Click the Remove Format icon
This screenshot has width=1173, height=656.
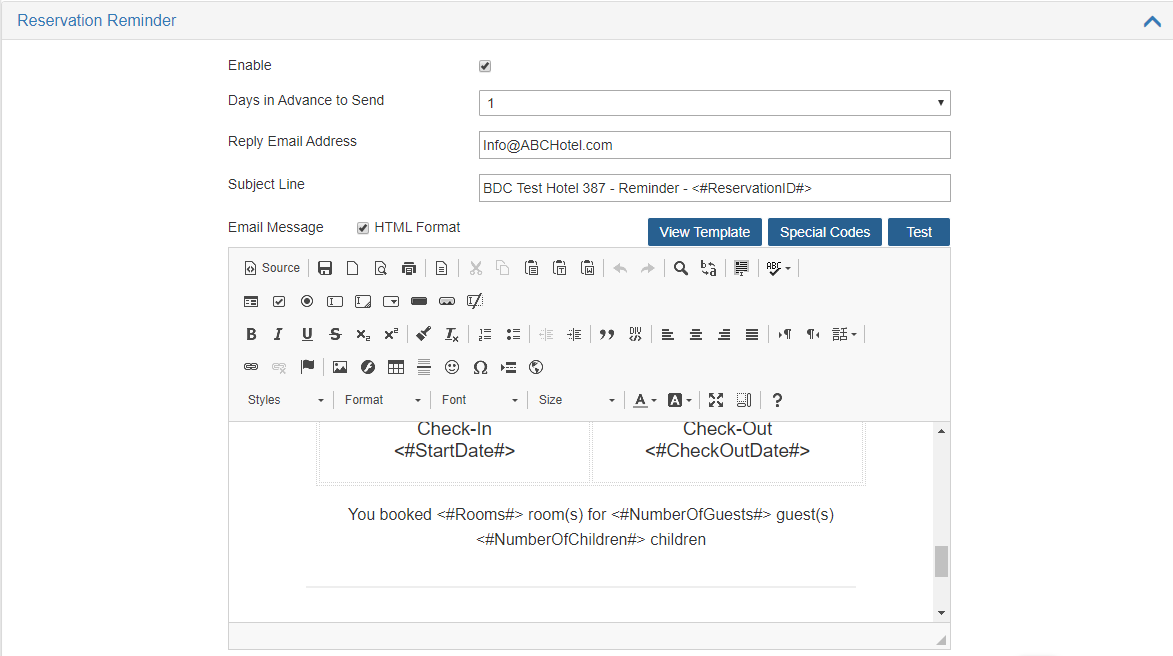[x=452, y=334]
